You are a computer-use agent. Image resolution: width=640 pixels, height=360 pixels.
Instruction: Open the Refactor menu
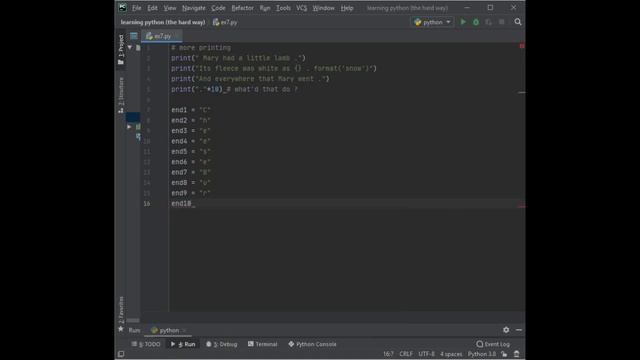[242, 8]
